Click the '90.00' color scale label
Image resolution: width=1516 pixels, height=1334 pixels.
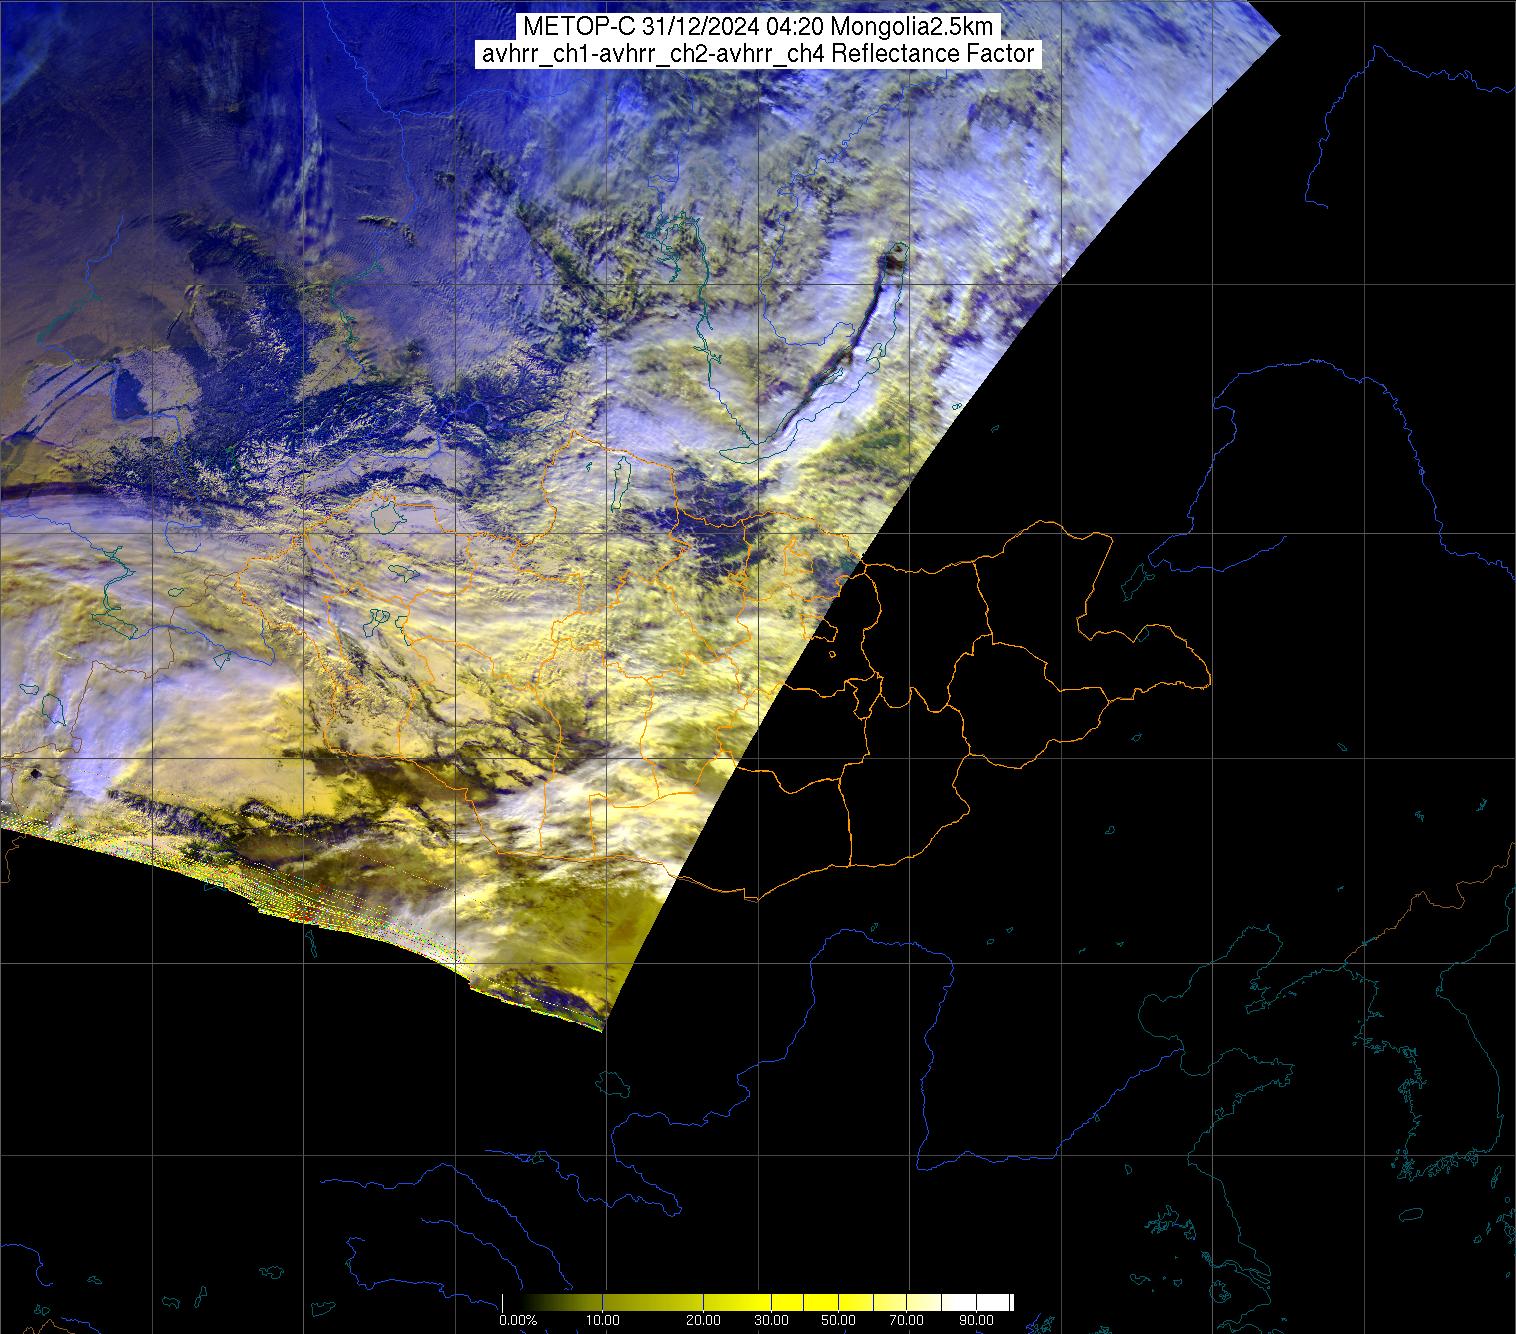tap(976, 1320)
